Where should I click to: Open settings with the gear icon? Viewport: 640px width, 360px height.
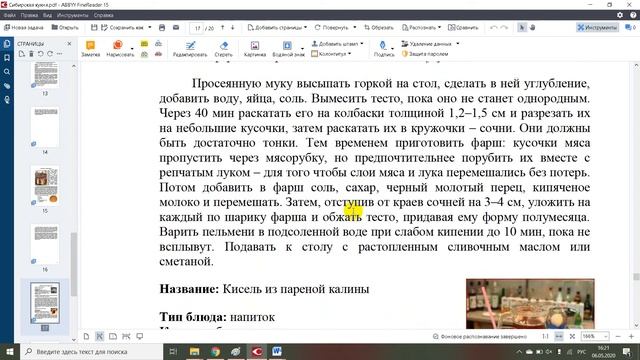coord(620,15)
